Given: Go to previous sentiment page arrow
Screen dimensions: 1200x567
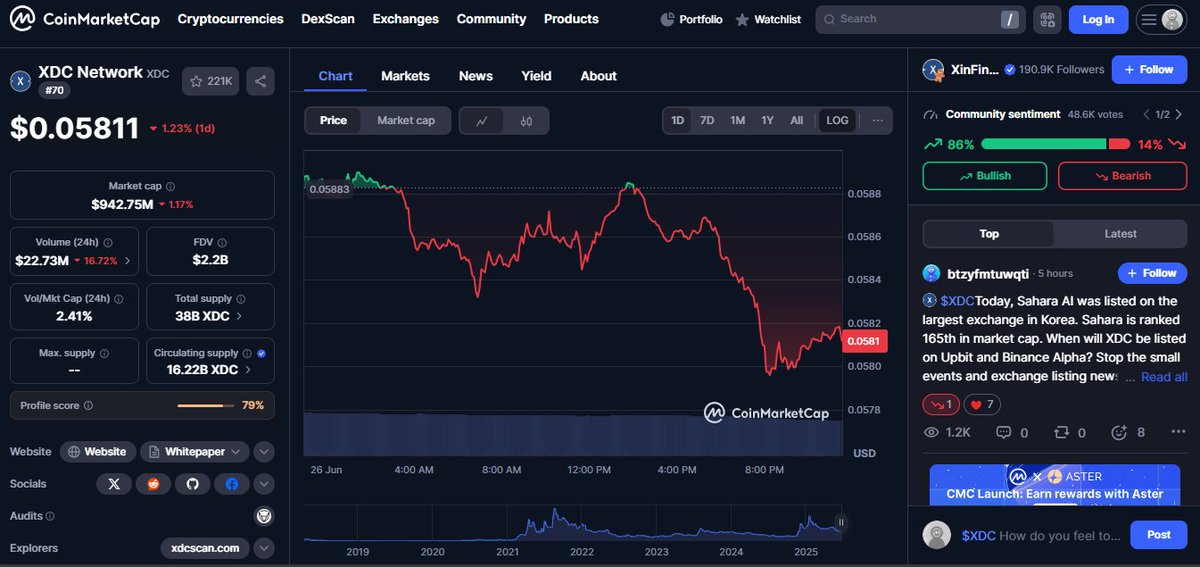Looking at the screenshot, I should tap(1147, 114).
